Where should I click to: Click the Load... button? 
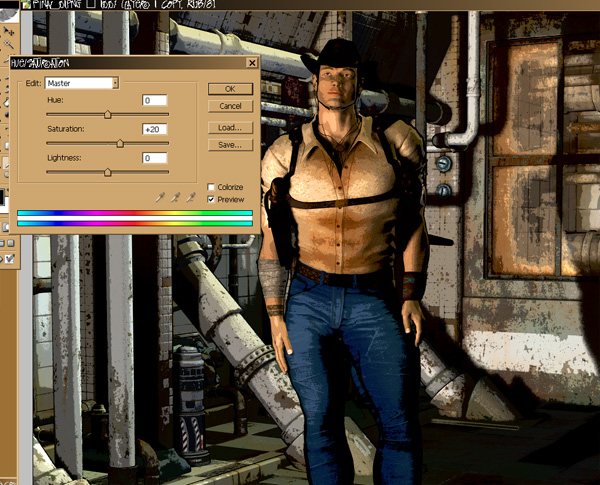230,127
